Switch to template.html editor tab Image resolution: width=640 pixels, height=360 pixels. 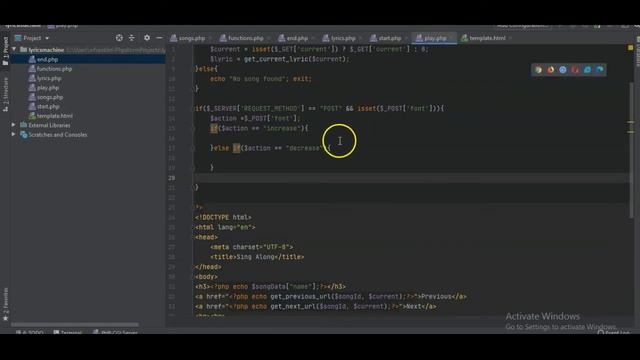click(x=484, y=38)
